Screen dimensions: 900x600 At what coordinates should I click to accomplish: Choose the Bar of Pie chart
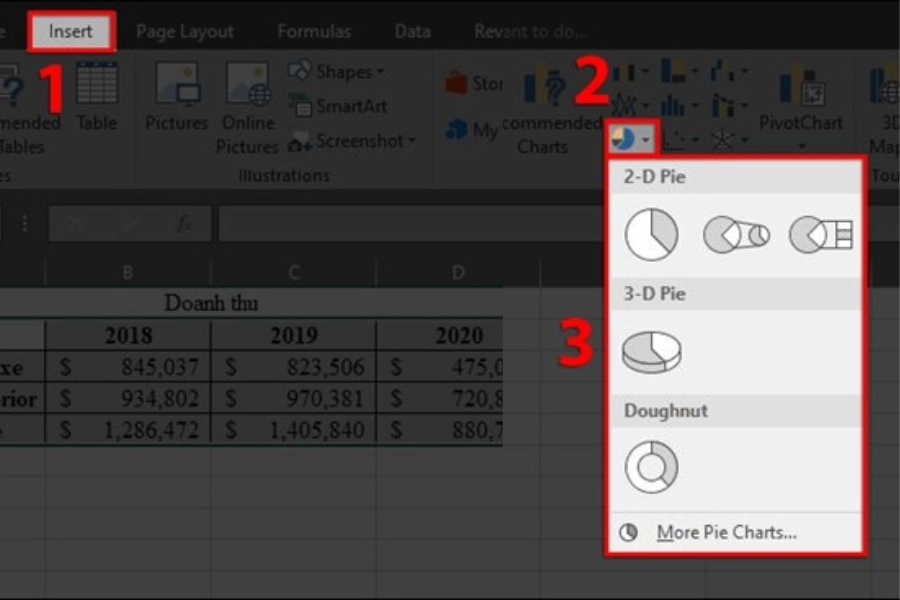[x=820, y=235]
